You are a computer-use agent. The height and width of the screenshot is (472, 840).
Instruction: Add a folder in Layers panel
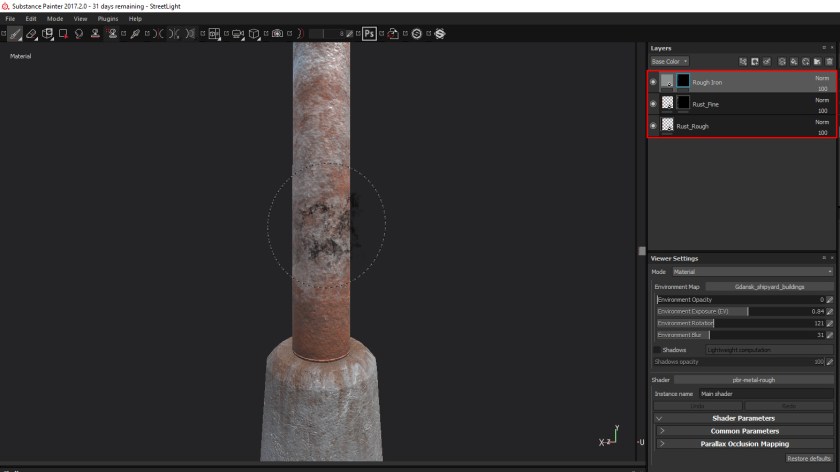click(x=817, y=61)
